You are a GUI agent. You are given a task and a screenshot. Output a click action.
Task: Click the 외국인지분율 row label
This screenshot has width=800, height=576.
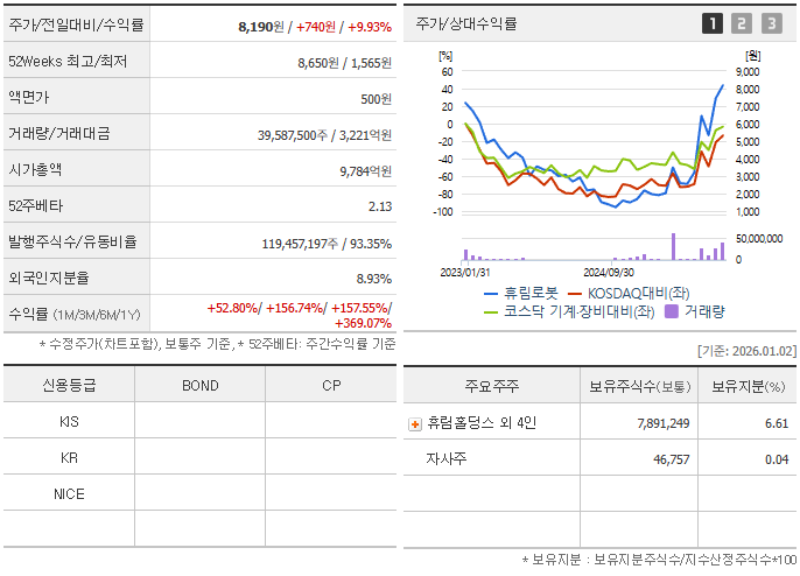pos(48,278)
